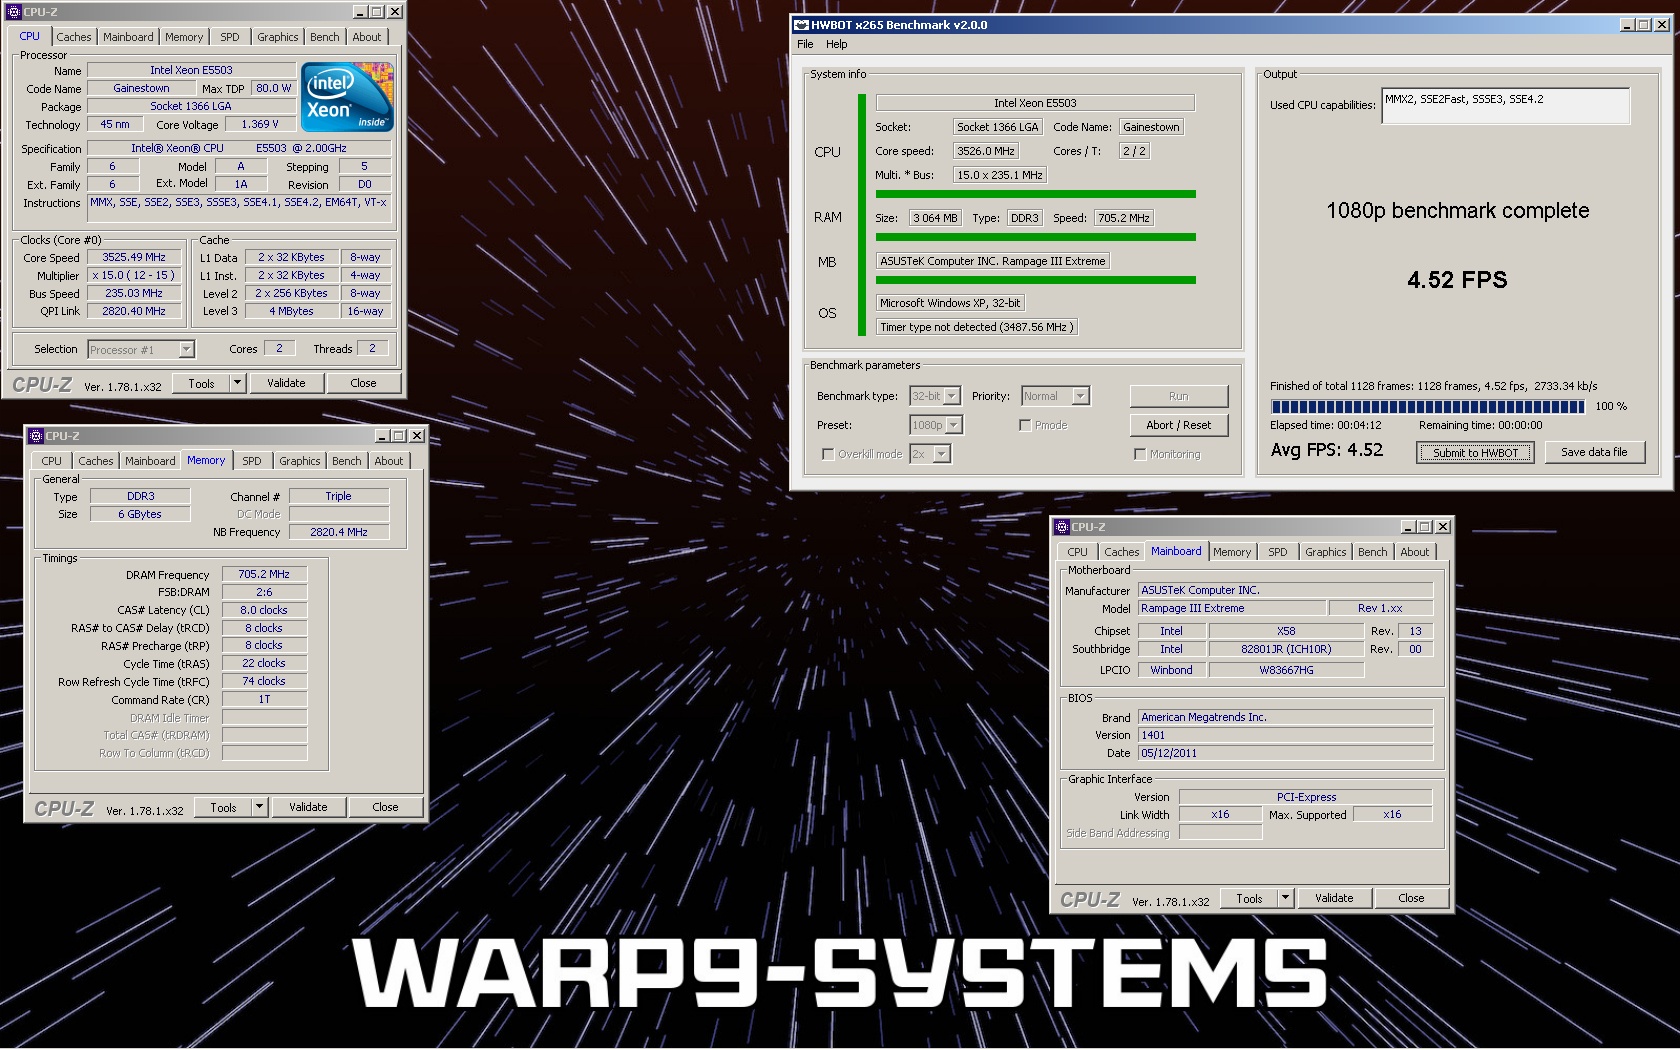Viewport: 1680px width, 1050px height.
Task: Click the Rampage III Extreme model field
Action: pyautogui.click(x=1232, y=608)
